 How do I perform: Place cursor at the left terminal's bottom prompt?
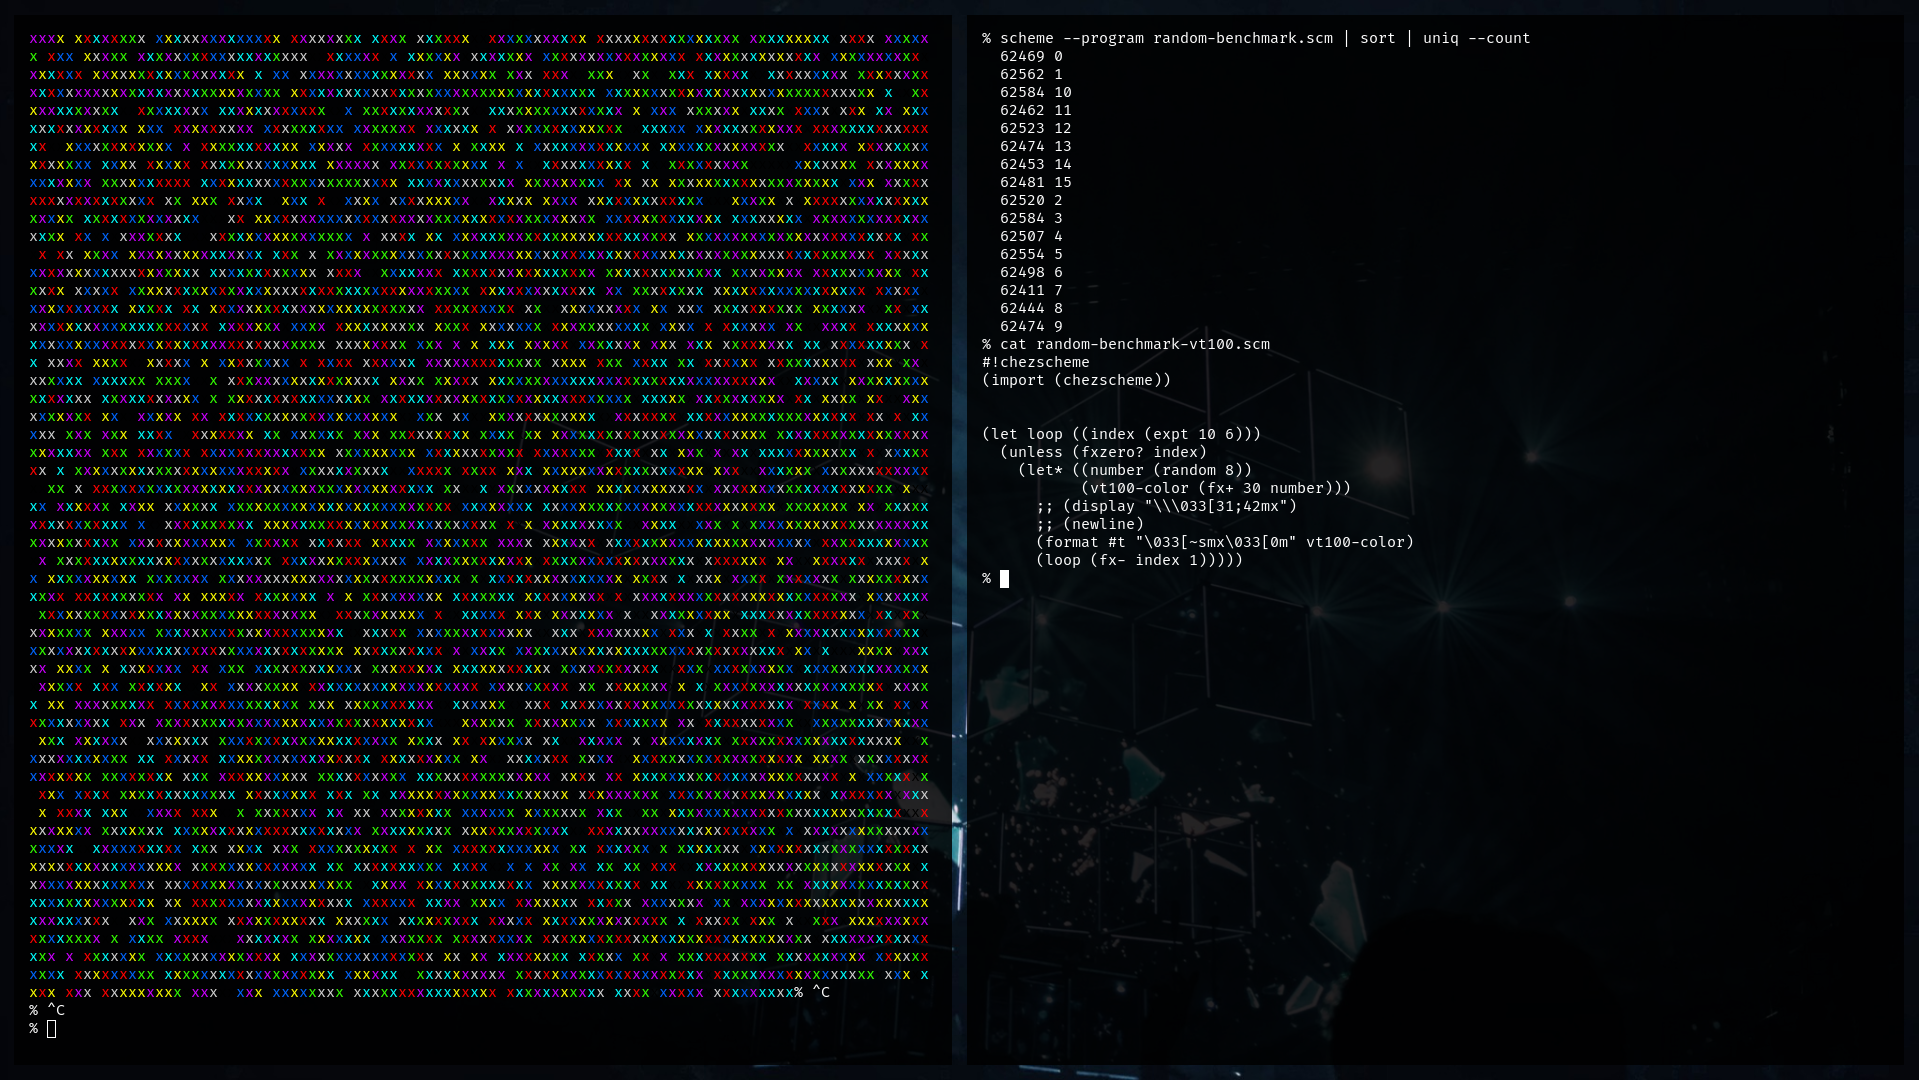[51, 1029]
